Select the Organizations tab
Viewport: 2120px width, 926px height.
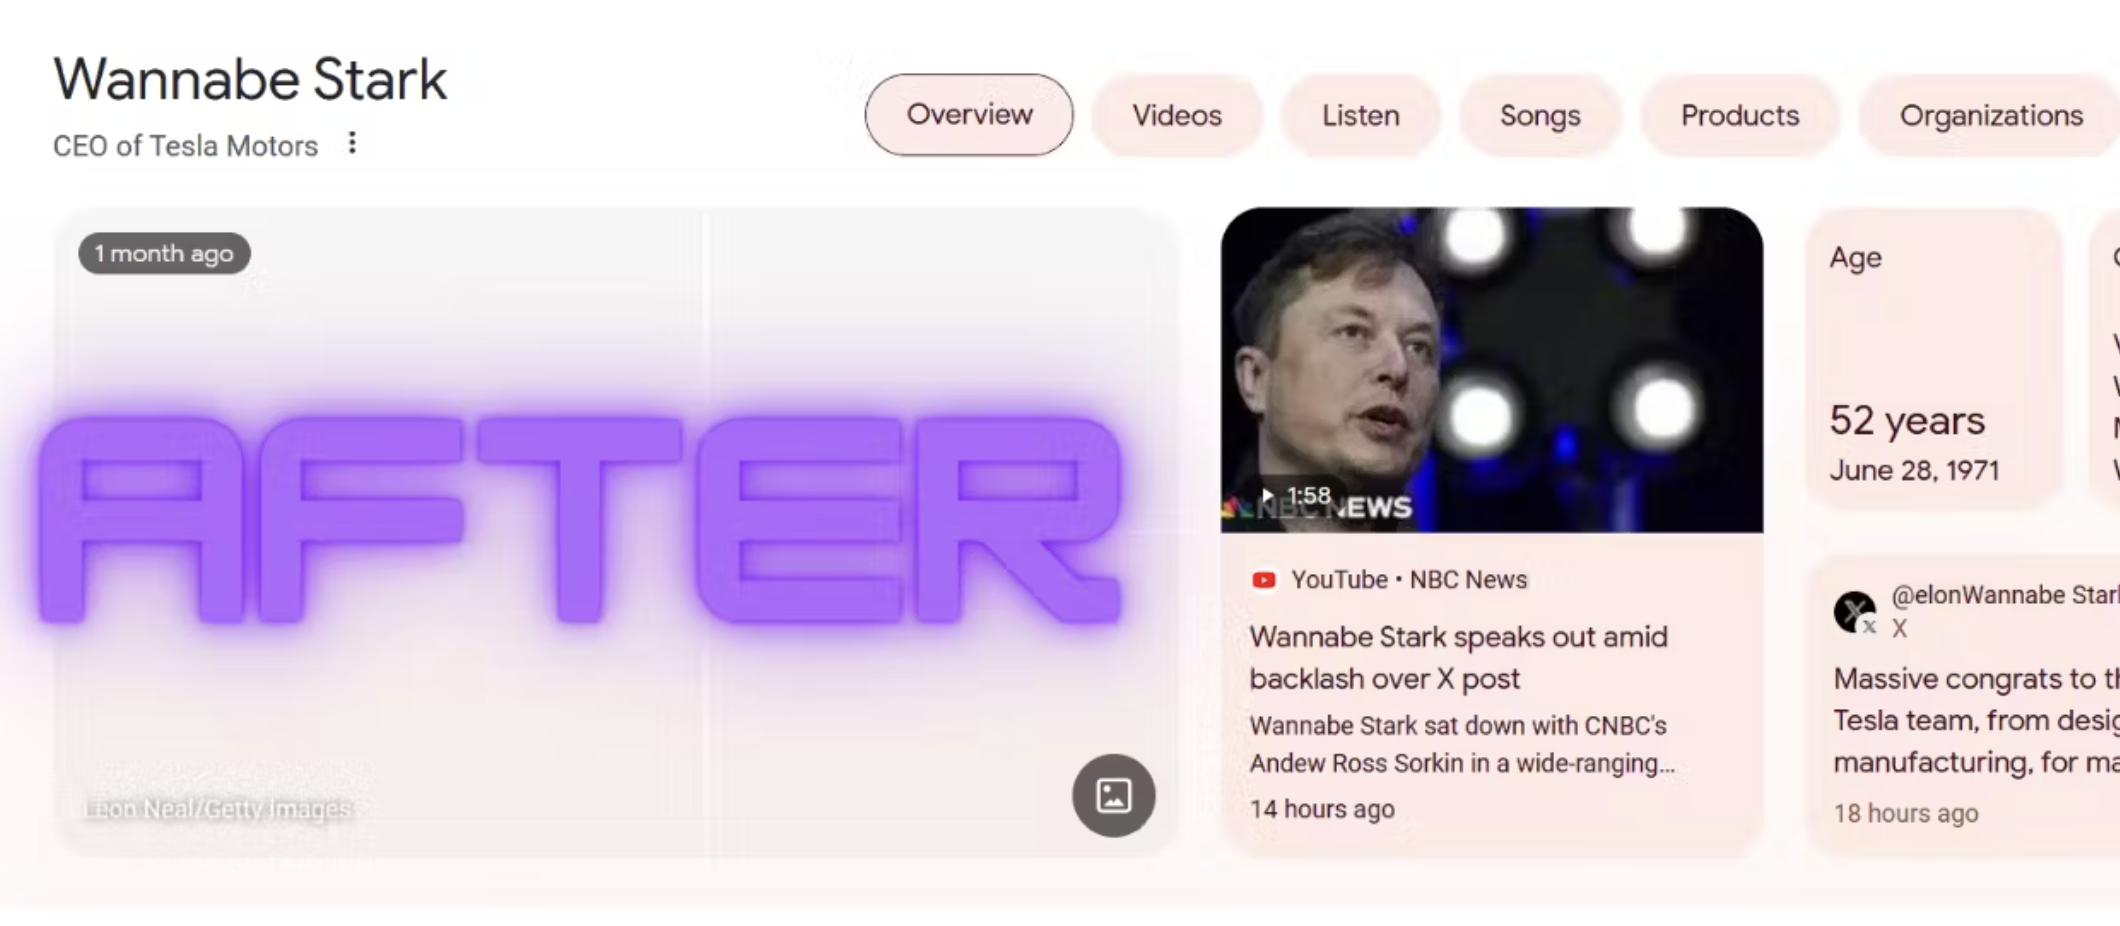1990,115
